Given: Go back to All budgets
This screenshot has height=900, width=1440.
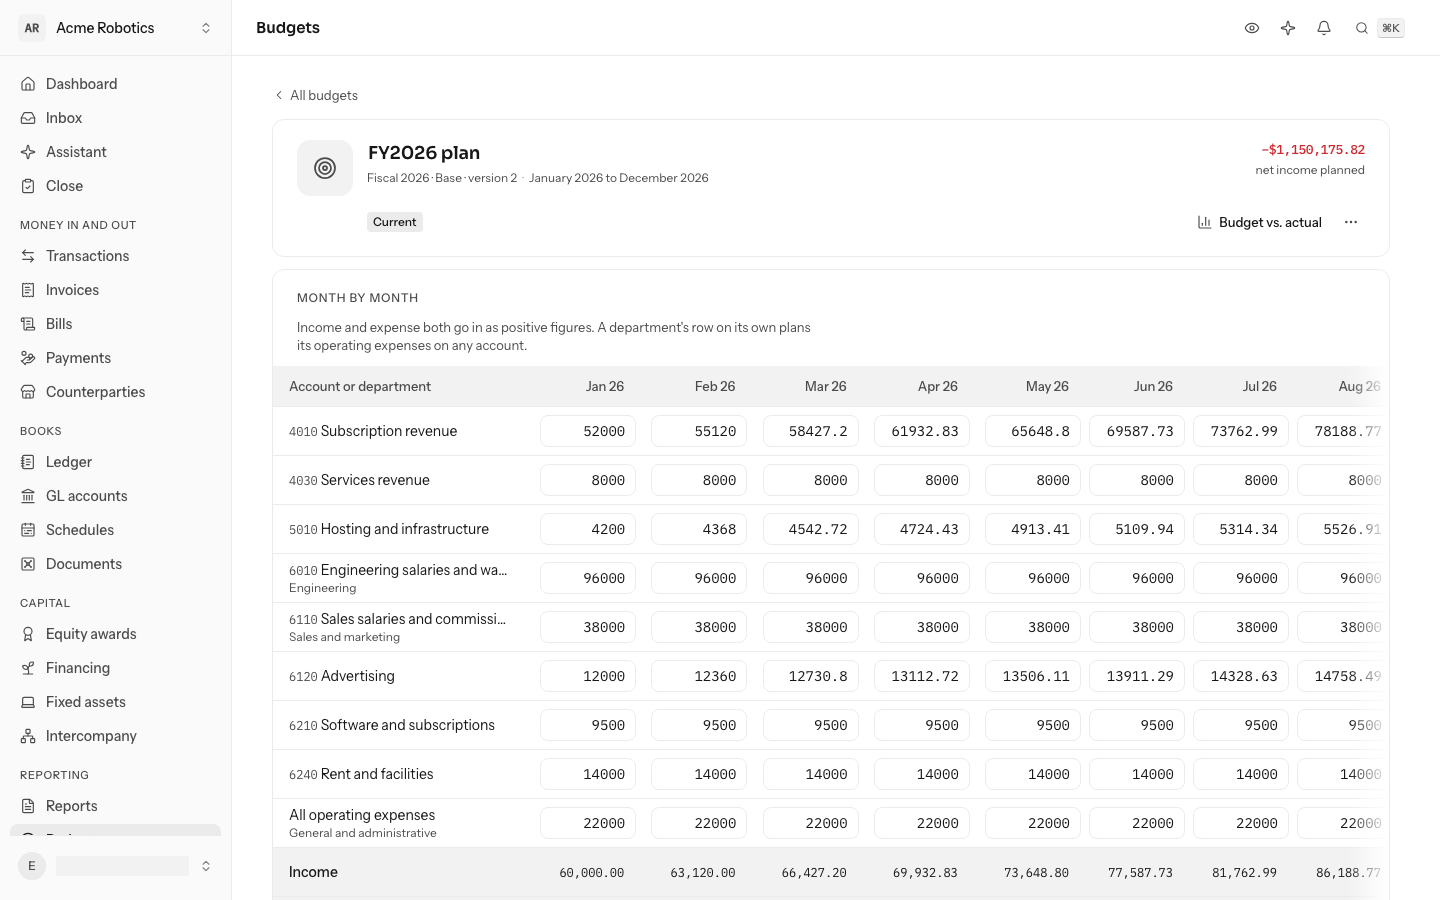Looking at the screenshot, I should click(316, 95).
